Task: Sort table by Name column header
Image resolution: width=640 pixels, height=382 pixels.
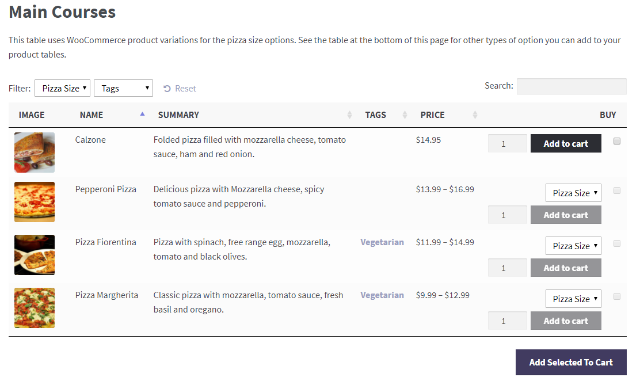Action: [91, 115]
